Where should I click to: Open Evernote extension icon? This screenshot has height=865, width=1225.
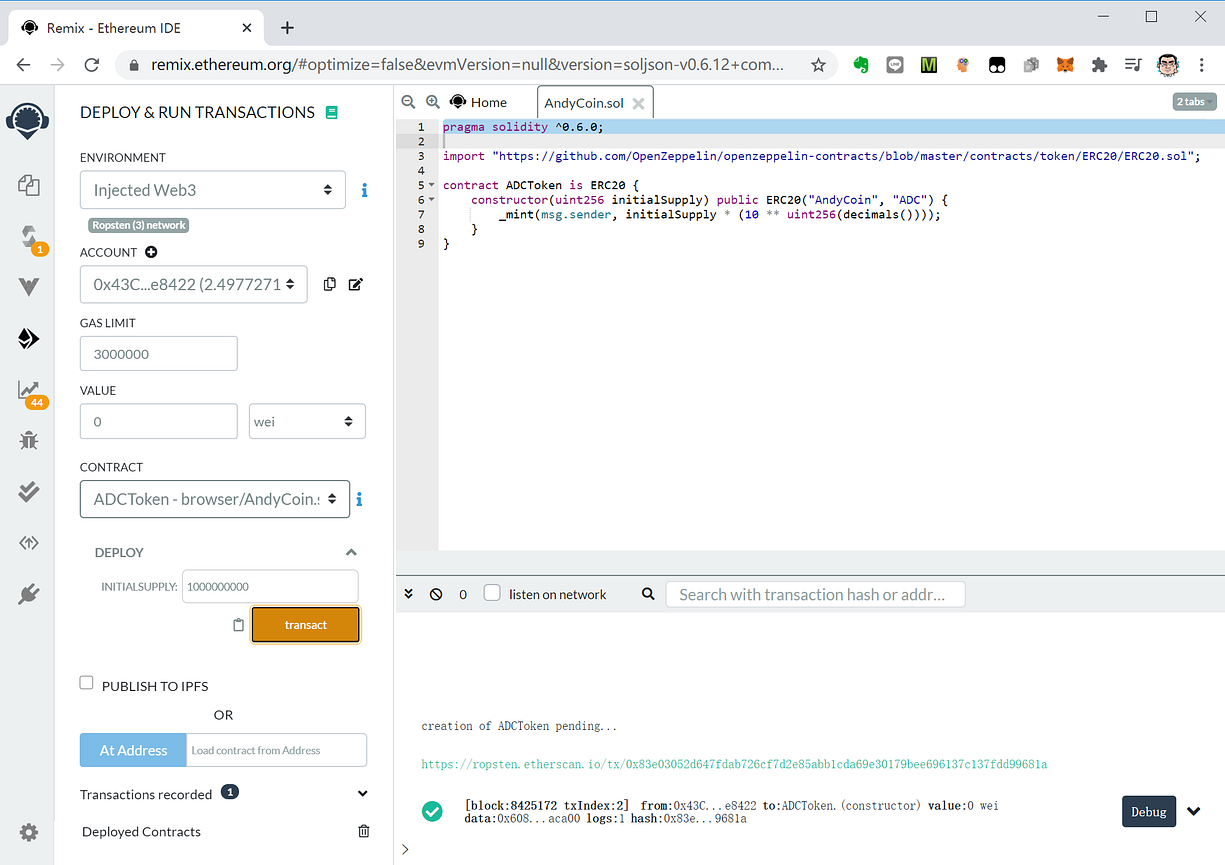point(860,65)
